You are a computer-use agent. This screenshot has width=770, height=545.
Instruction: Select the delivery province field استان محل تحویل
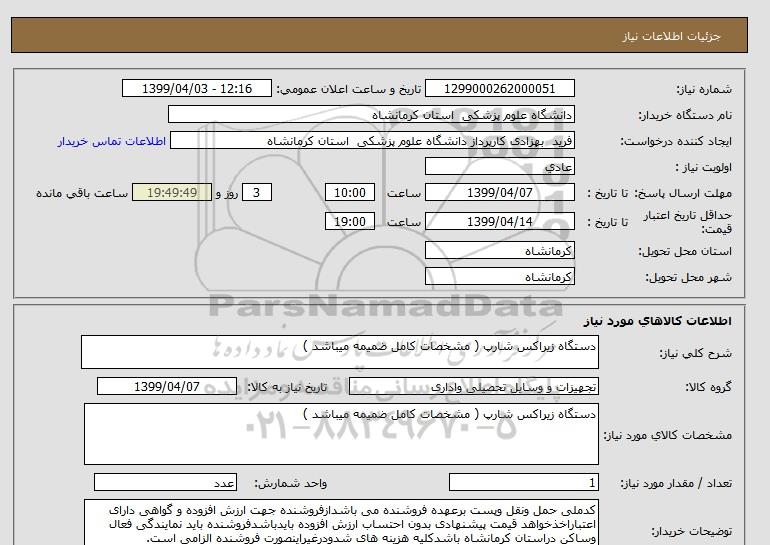tap(499, 250)
